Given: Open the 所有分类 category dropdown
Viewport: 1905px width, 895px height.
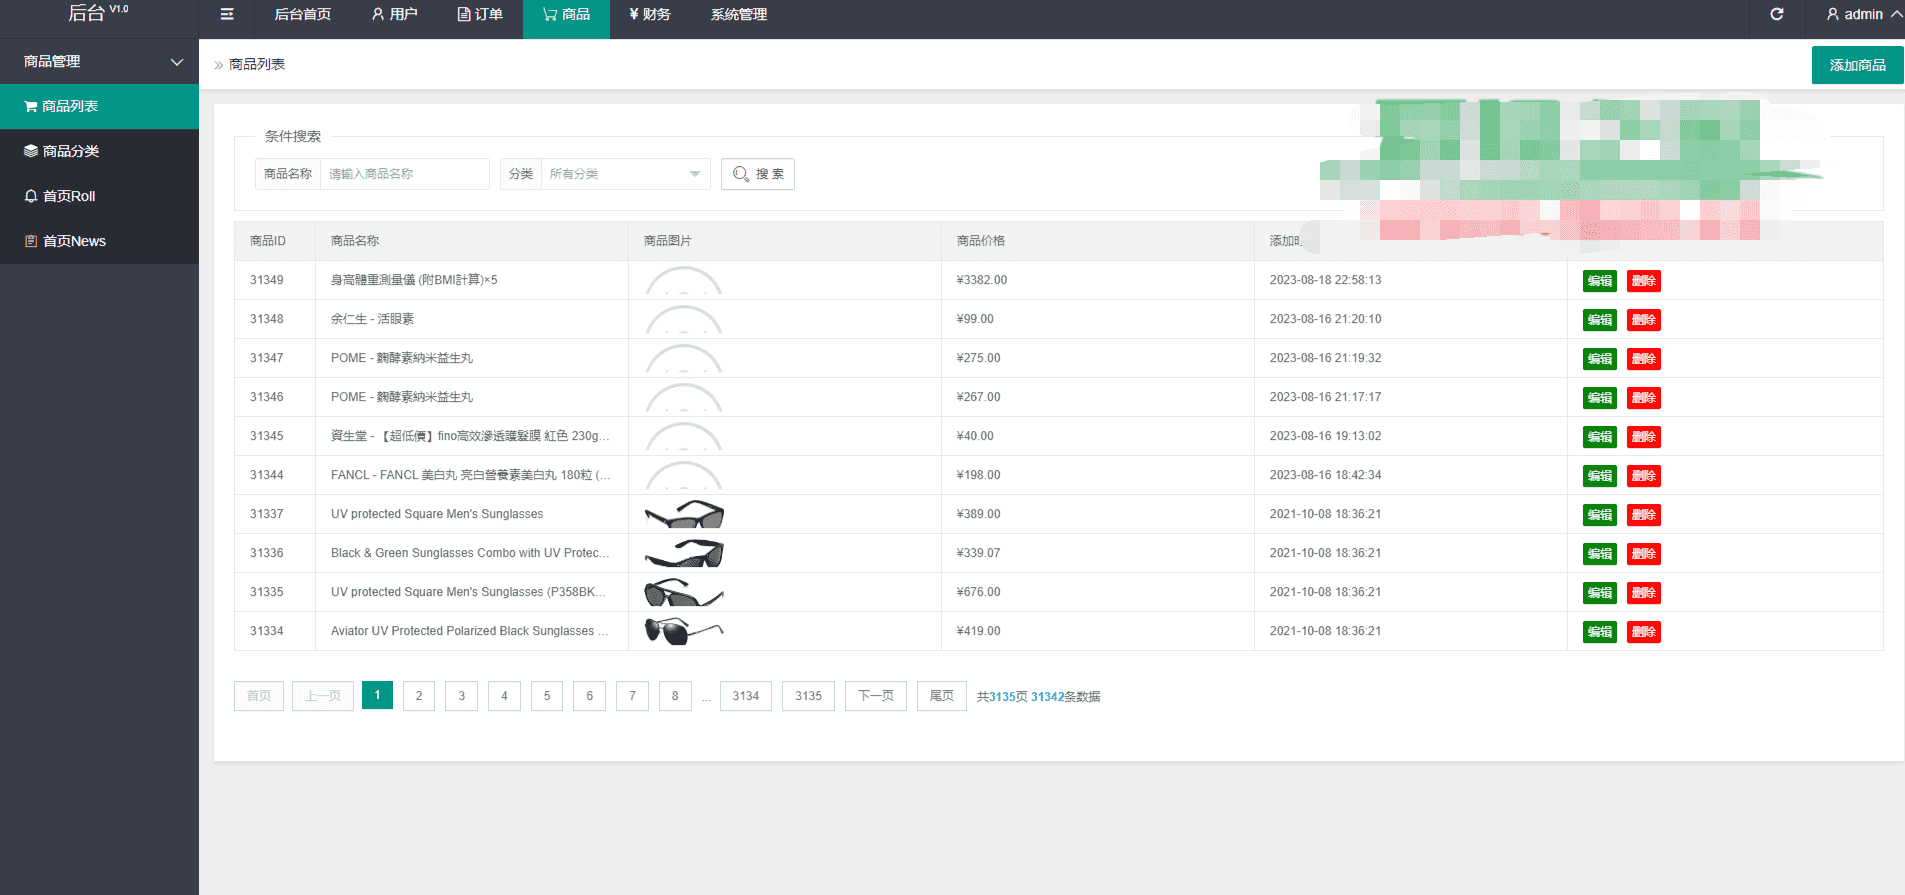Looking at the screenshot, I should [624, 174].
